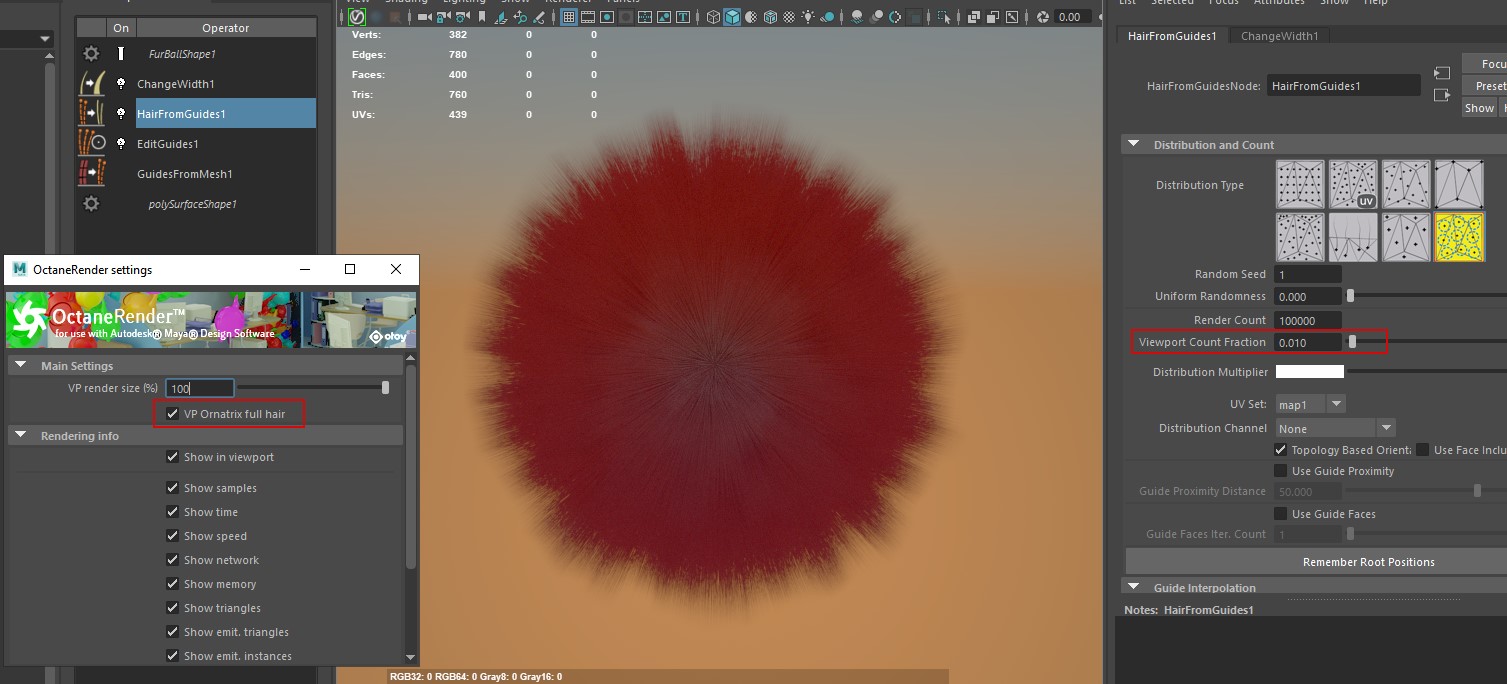Screen dimensions: 1507x684
Task: Enable the Use Guide Proximity checkbox
Action: pyautogui.click(x=1281, y=471)
